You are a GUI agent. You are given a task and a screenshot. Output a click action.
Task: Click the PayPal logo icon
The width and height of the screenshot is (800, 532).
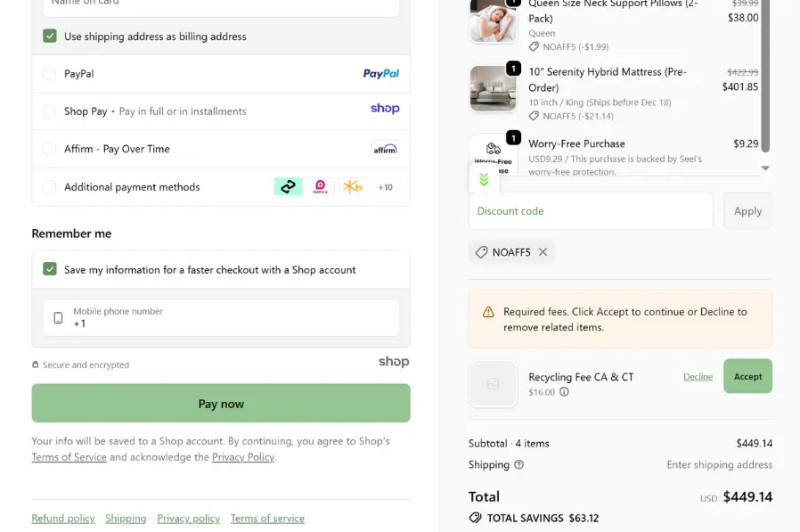pos(381,73)
